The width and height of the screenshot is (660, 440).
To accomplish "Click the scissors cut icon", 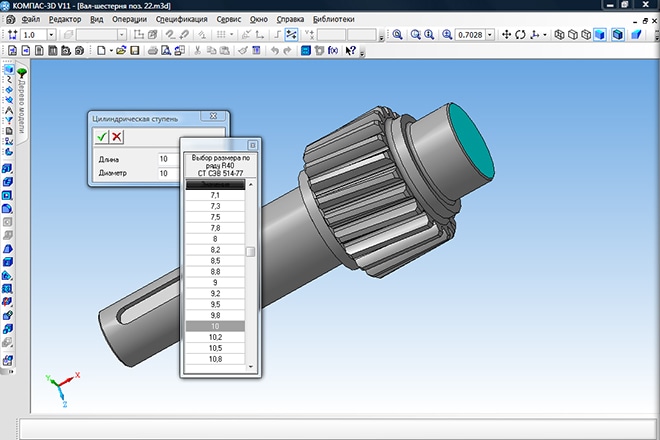I will pos(197,51).
